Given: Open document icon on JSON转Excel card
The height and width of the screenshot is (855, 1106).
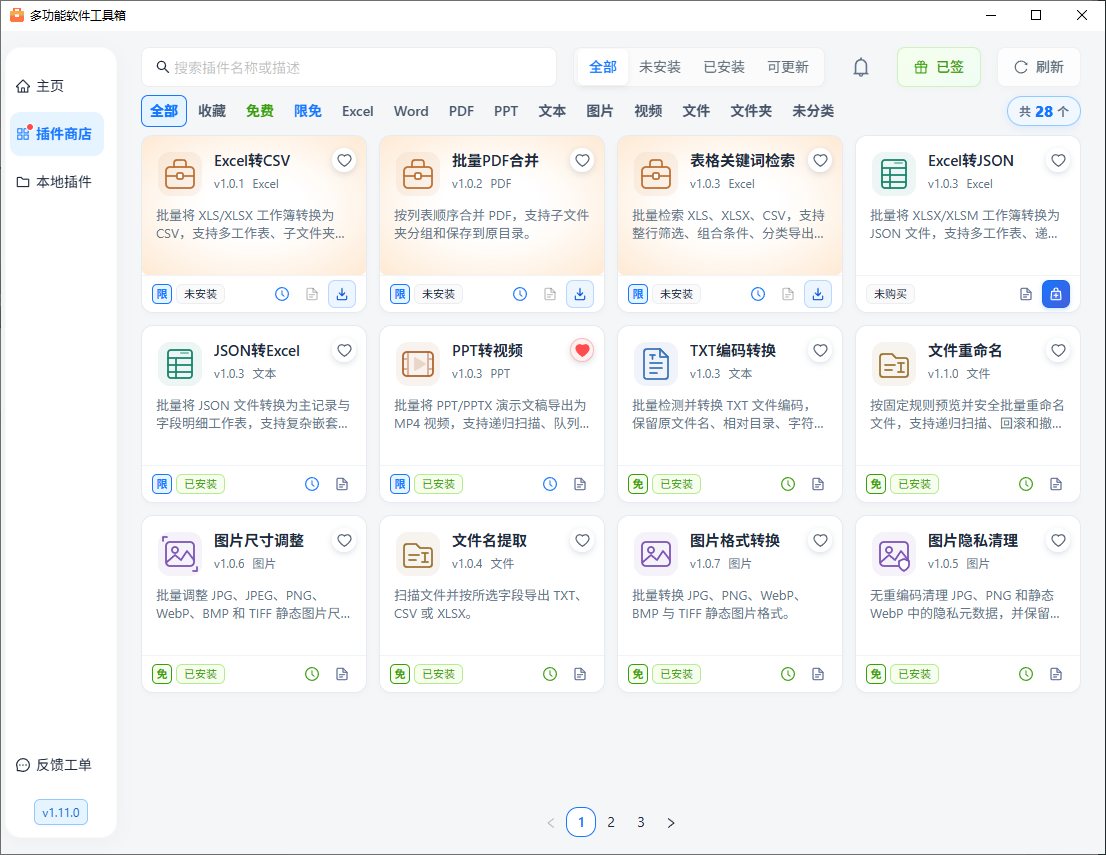Looking at the screenshot, I should point(342,484).
